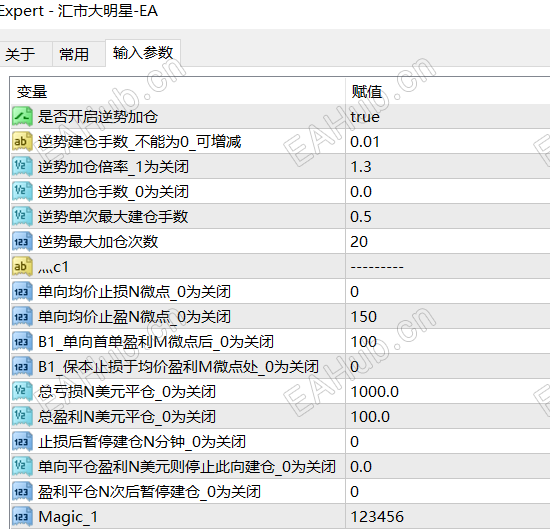Click the 123 icon beside Magic_1
550x529 pixels.
(22, 517)
